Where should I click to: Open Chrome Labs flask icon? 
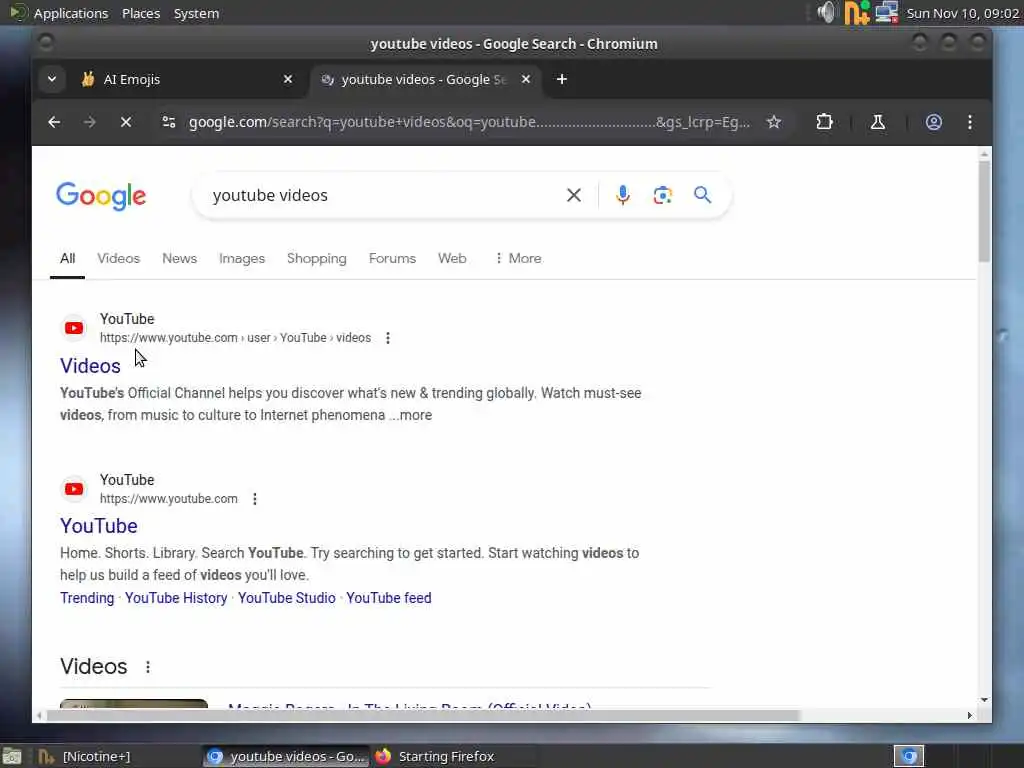pyautogui.click(x=878, y=122)
